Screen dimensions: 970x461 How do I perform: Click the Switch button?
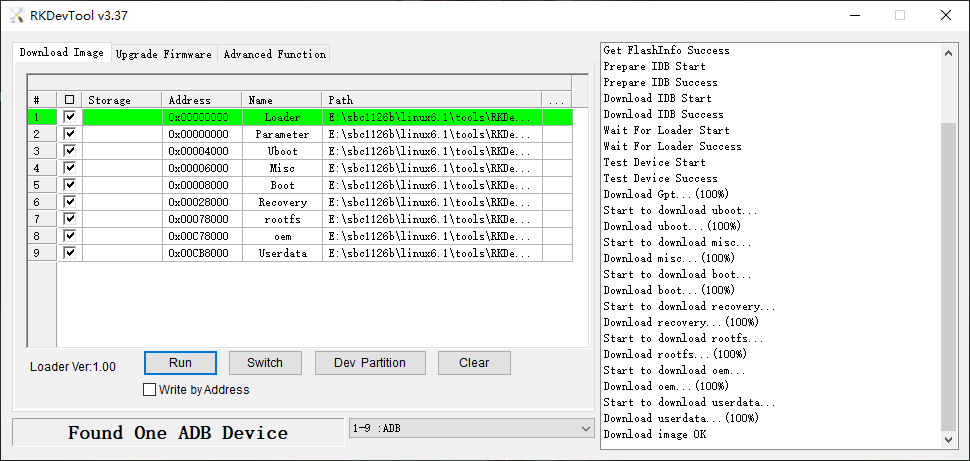tap(265, 363)
